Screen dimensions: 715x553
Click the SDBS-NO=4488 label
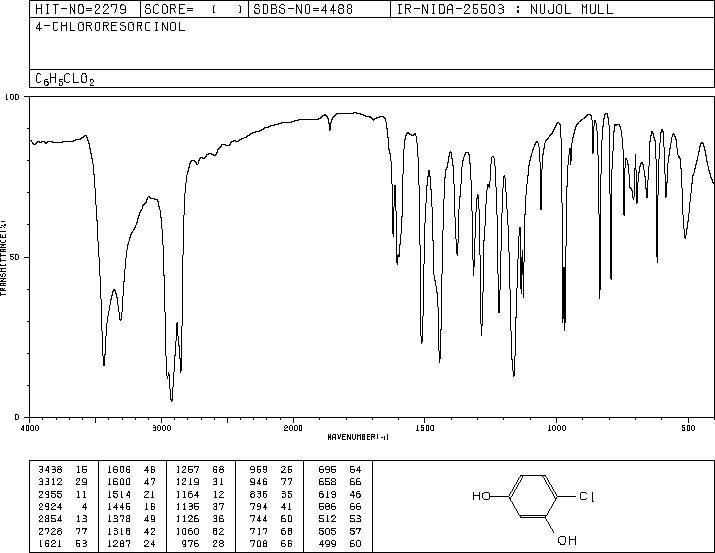tap(303, 9)
